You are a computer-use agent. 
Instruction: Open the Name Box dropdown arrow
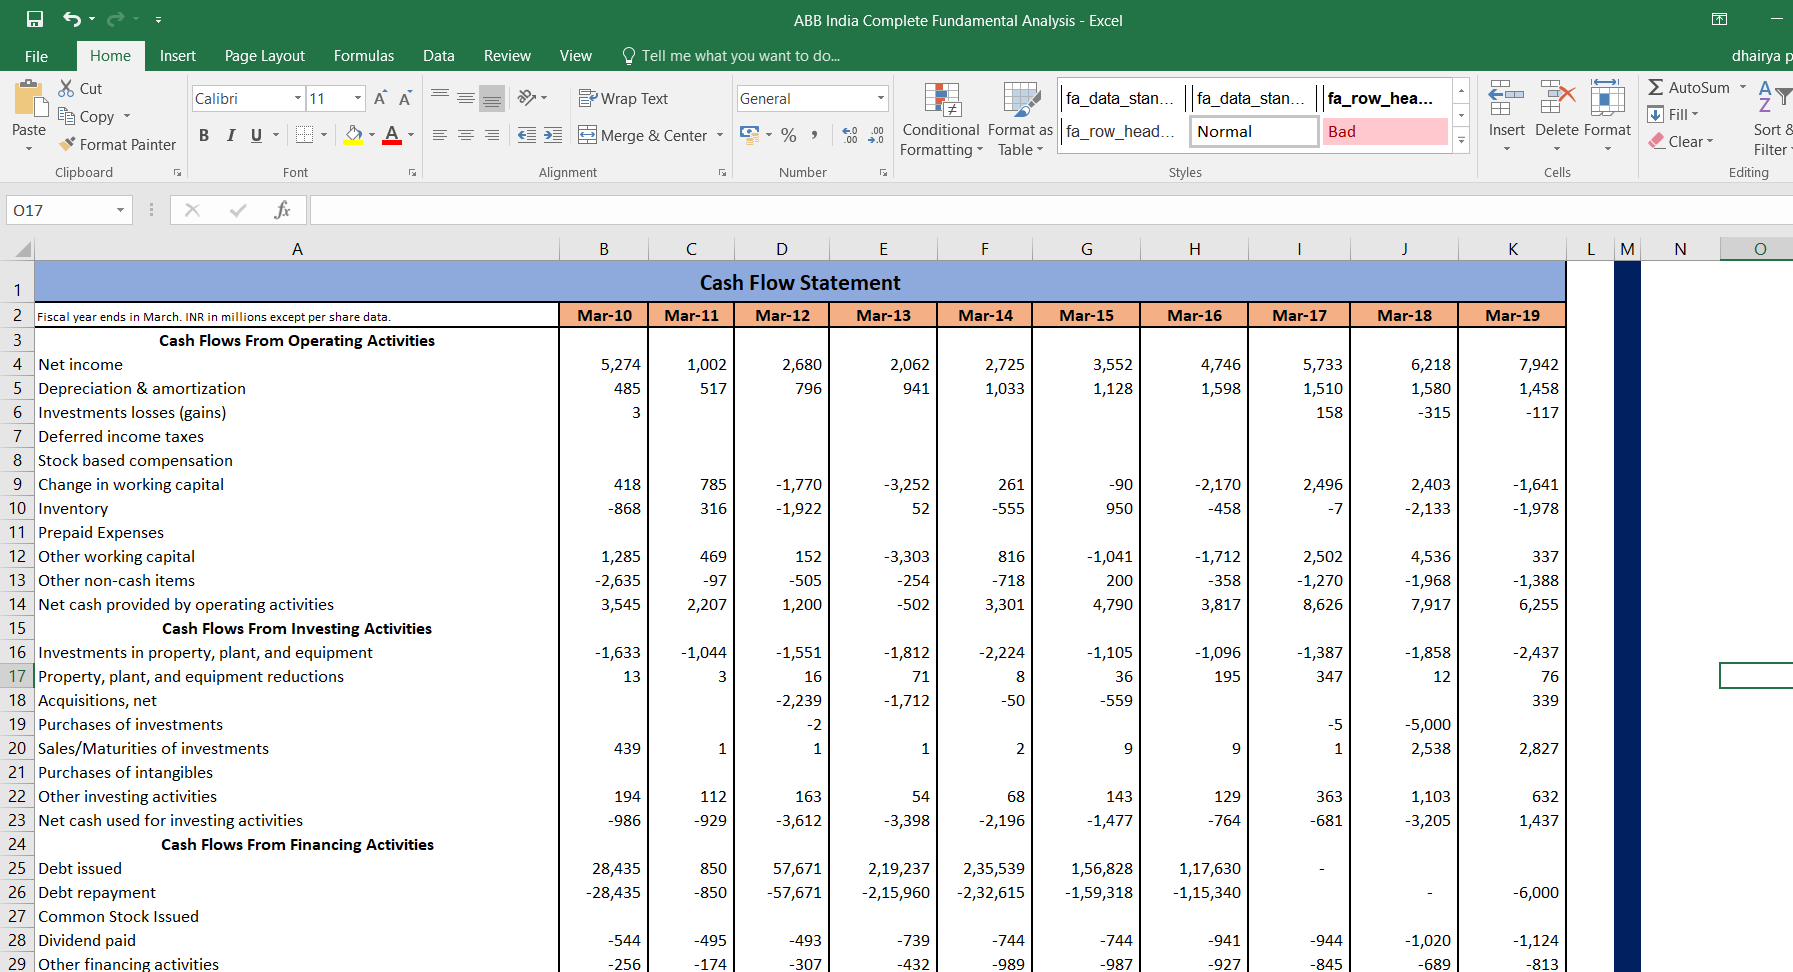[120, 210]
